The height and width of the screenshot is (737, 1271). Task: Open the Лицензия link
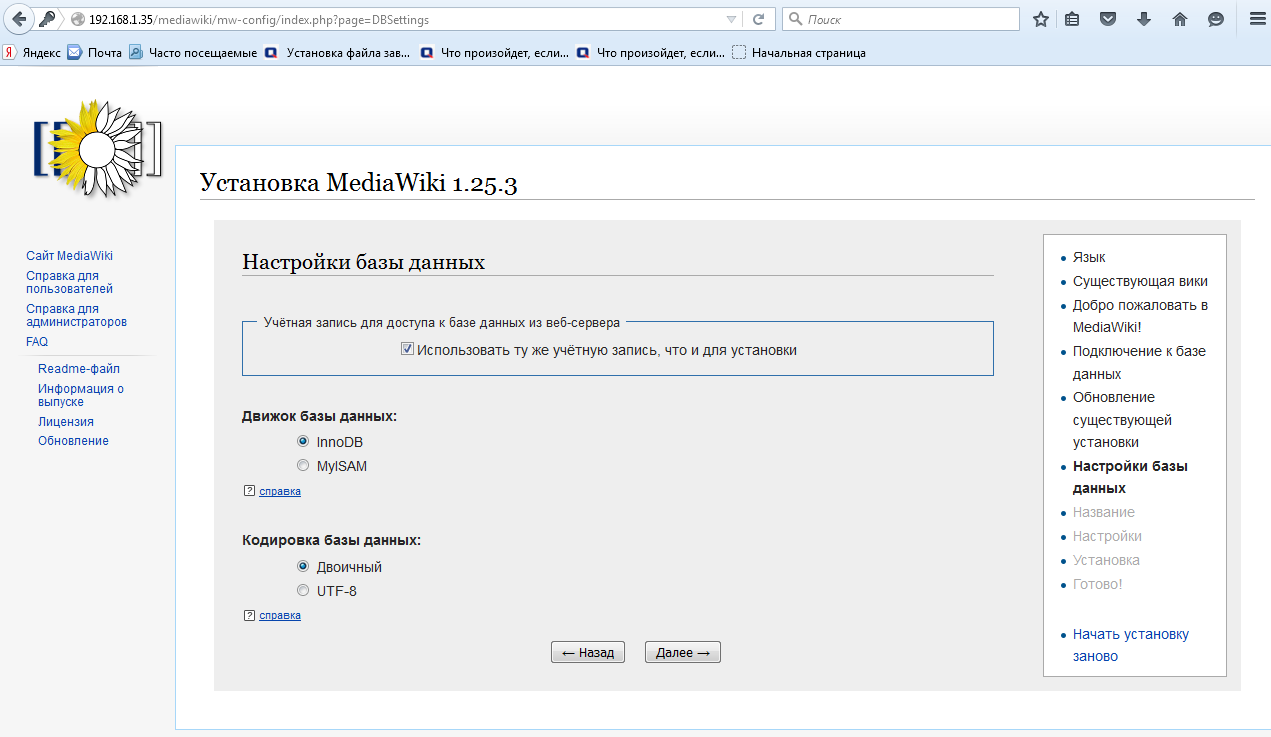(66, 422)
